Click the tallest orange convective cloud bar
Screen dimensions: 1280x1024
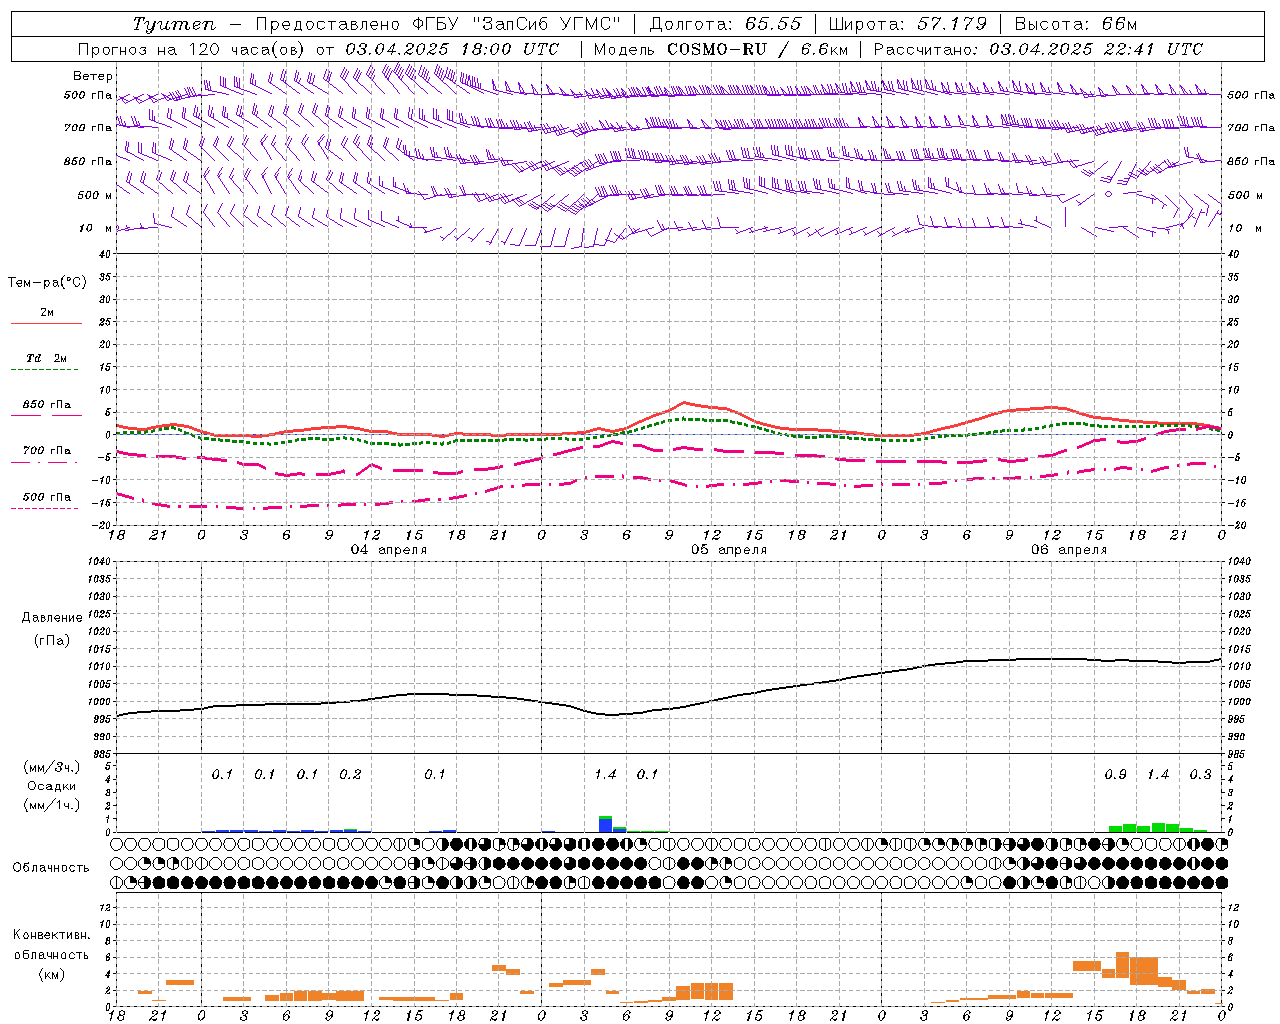[x=1122, y=965]
